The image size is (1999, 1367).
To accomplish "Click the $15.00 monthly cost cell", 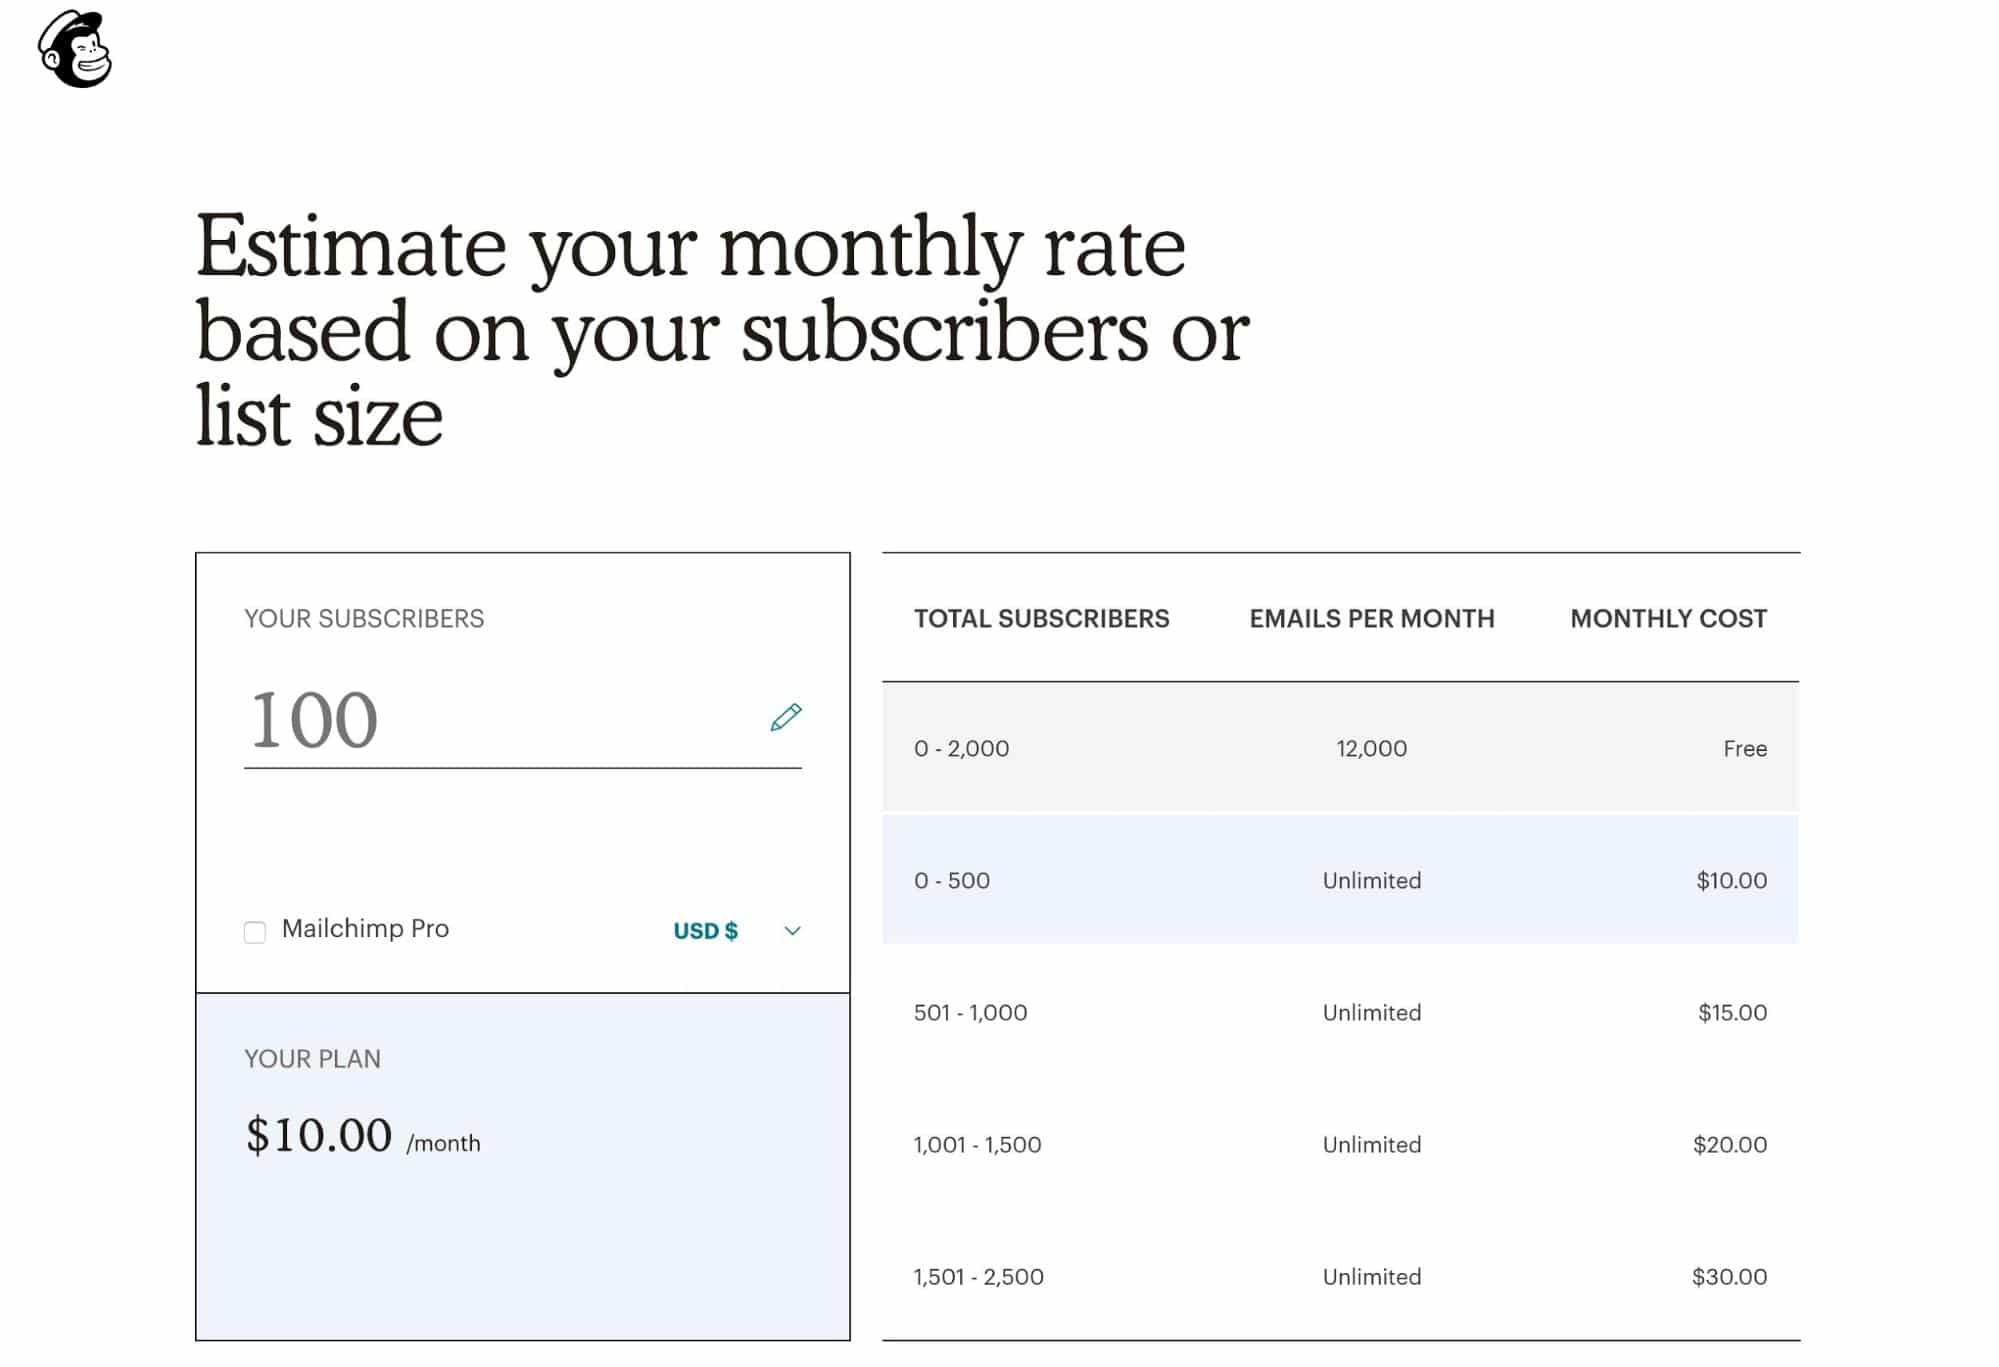I will 1732,1012.
